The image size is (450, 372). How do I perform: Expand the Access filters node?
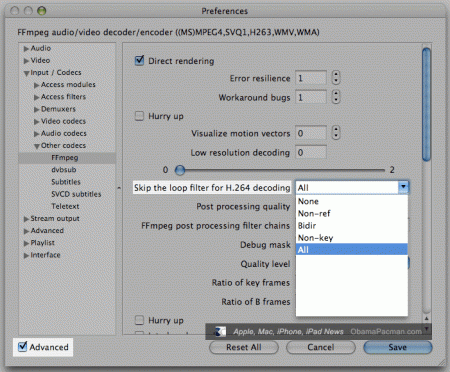point(36,97)
